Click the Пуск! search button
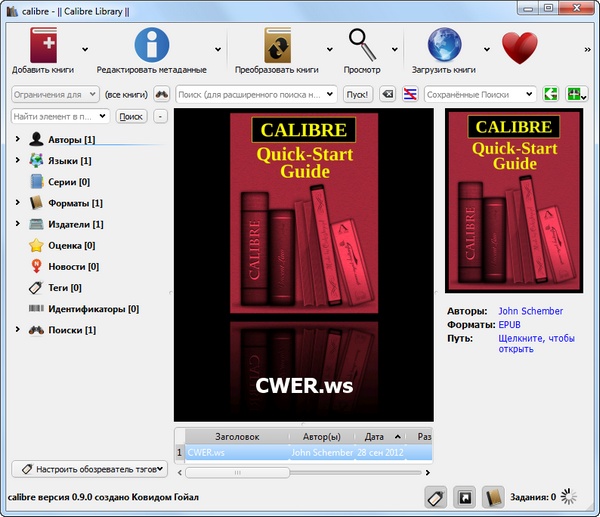The image size is (600, 517). tap(356, 94)
